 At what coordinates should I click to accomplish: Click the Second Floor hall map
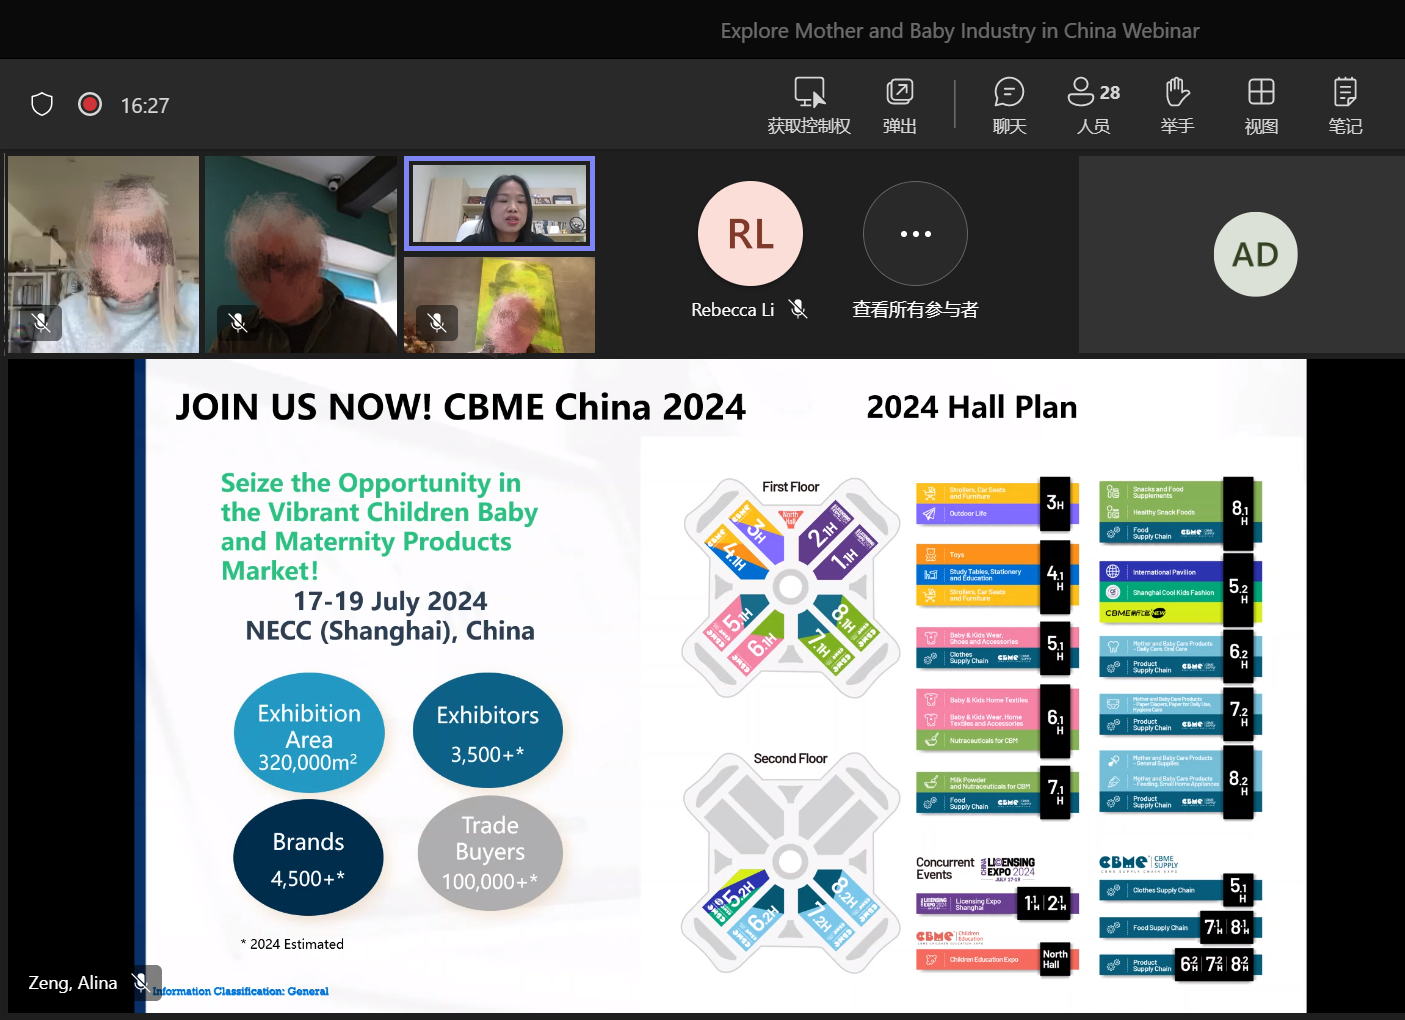790,862
